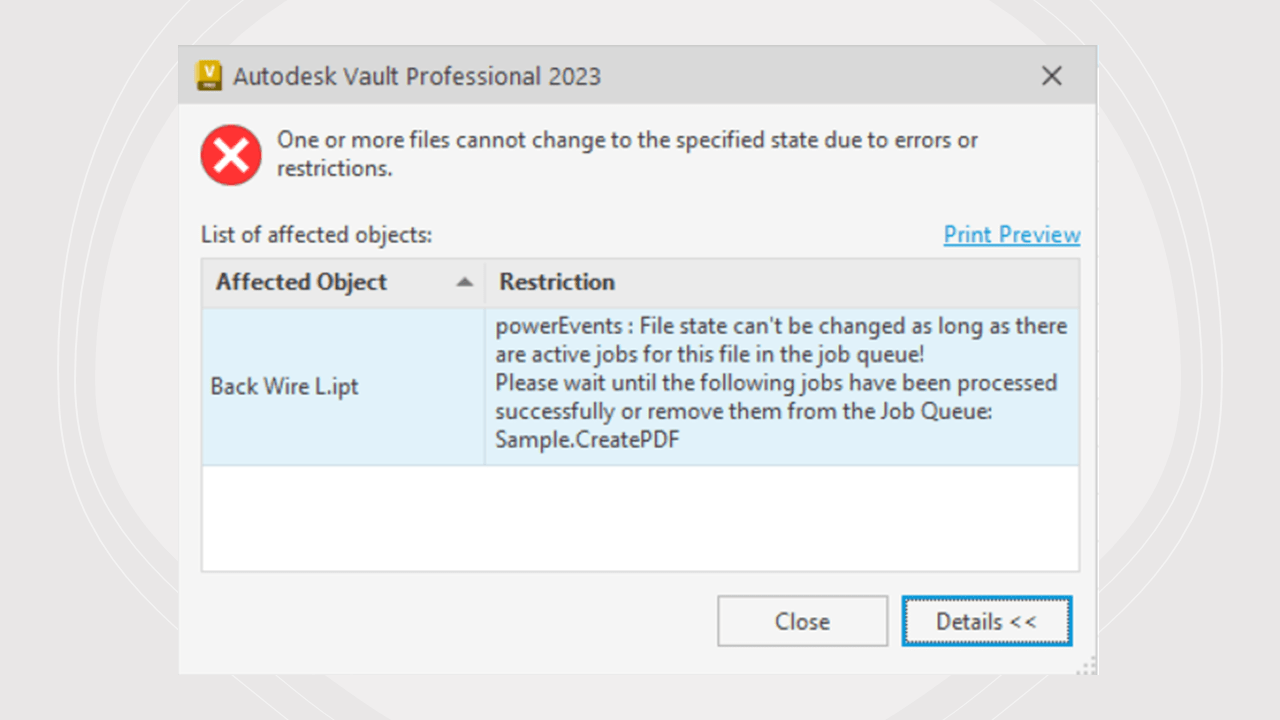
Task: Click the resize grip at dialog corner
Action: tap(1087, 664)
